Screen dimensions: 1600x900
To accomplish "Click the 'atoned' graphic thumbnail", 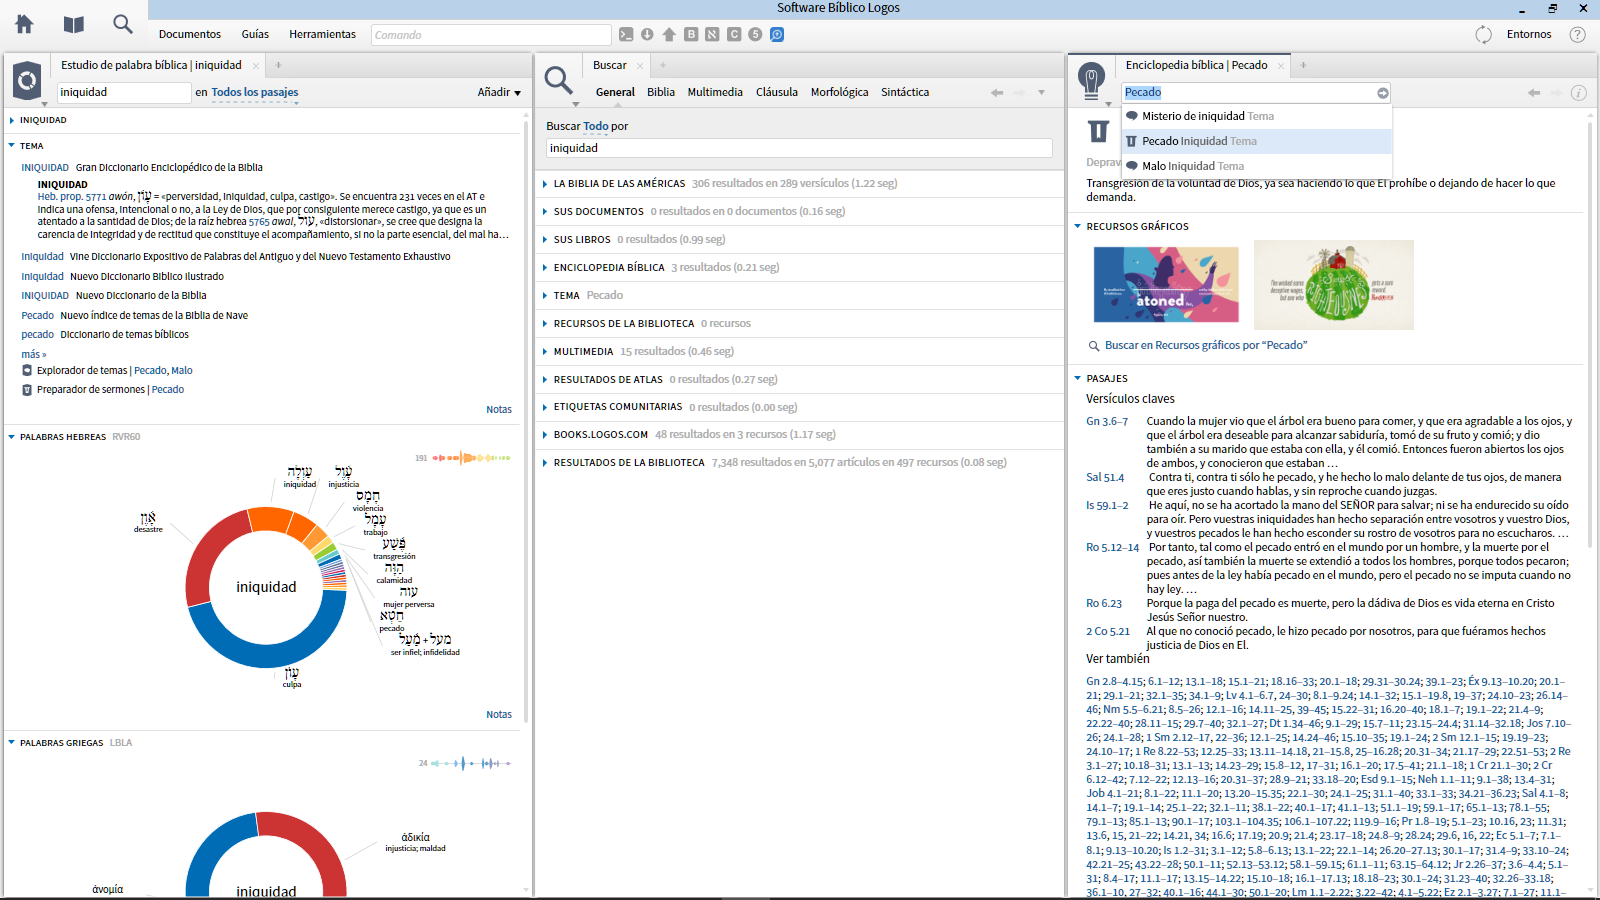I will coord(1166,285).
